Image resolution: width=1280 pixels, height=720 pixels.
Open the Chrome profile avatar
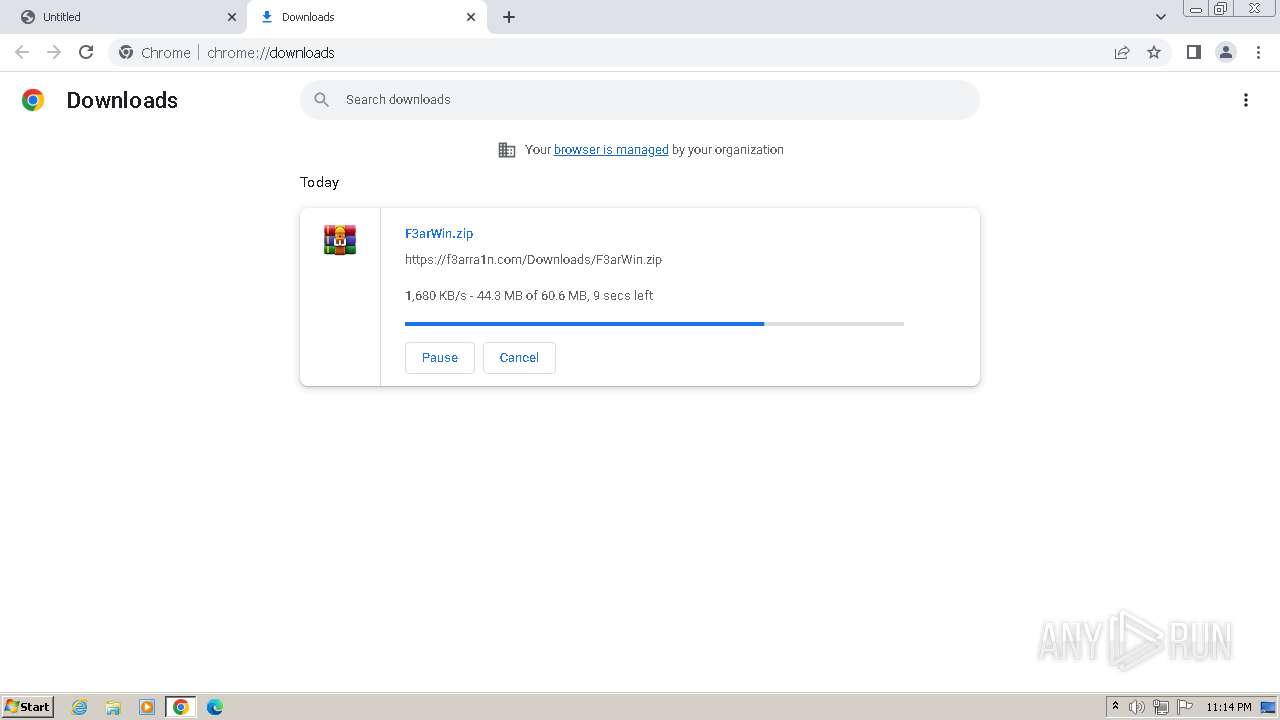click(x=1226, y=52)
